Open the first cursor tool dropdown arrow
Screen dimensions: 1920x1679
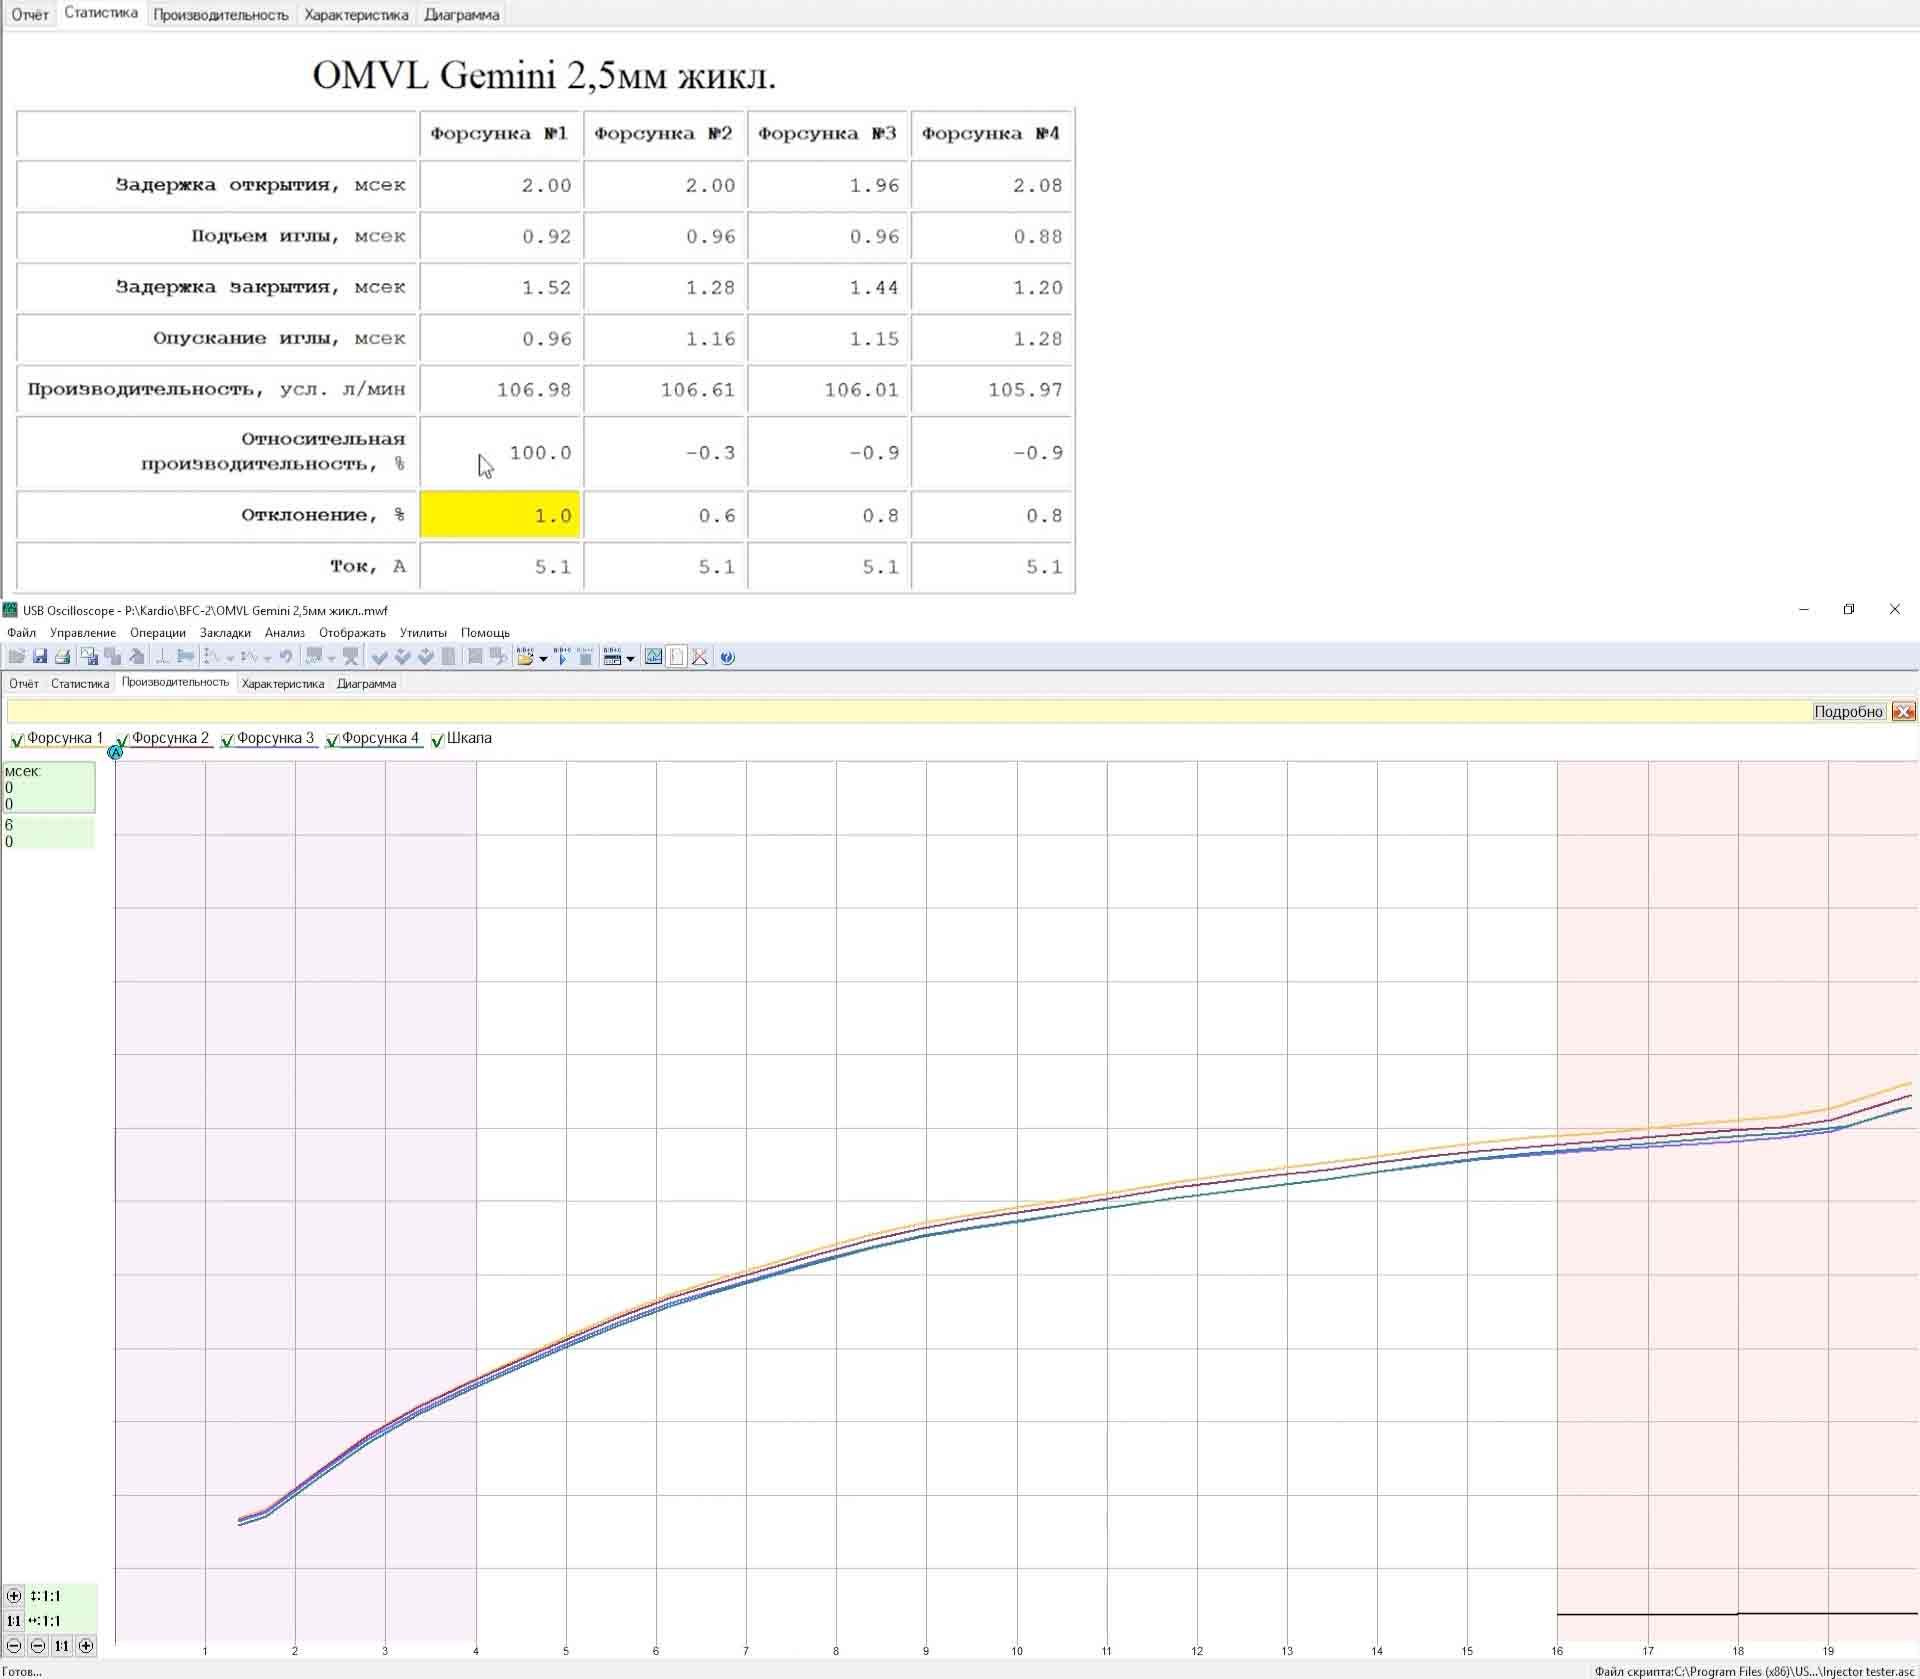point(230,658)
